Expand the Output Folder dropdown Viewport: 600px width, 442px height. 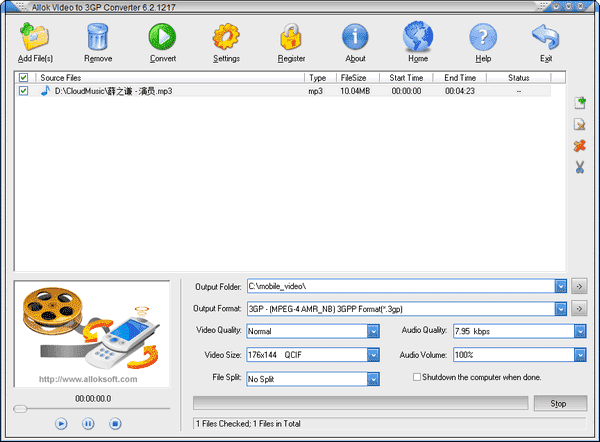tap(561, 286)
